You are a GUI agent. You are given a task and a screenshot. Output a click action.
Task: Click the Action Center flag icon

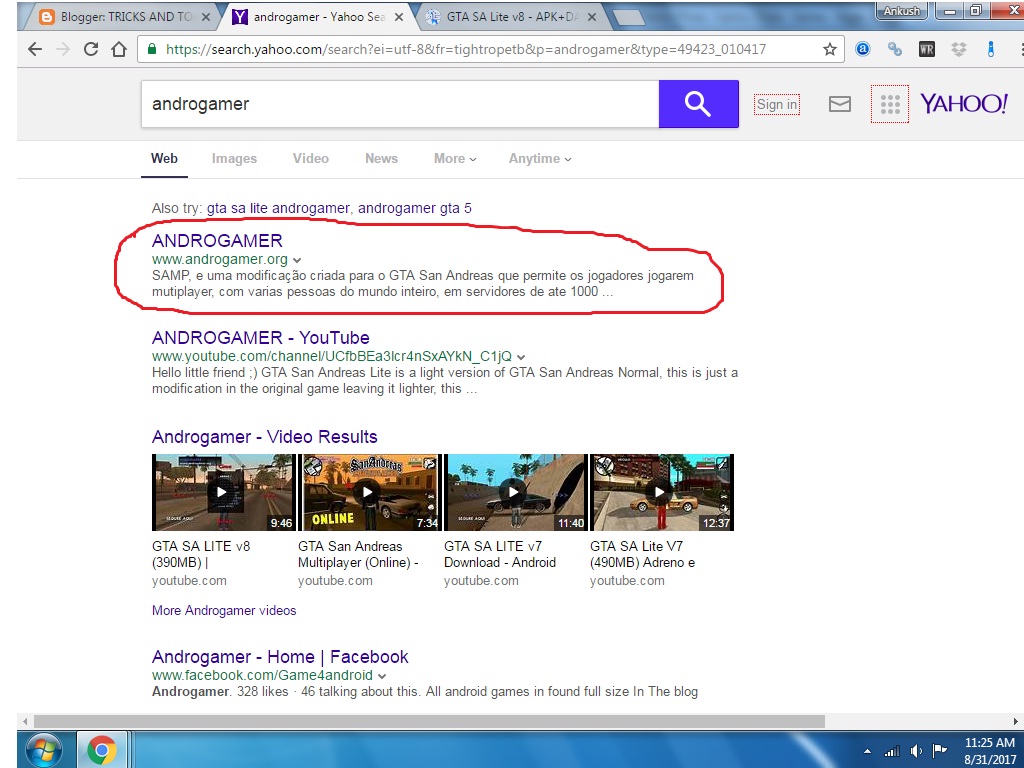[940, 750]
